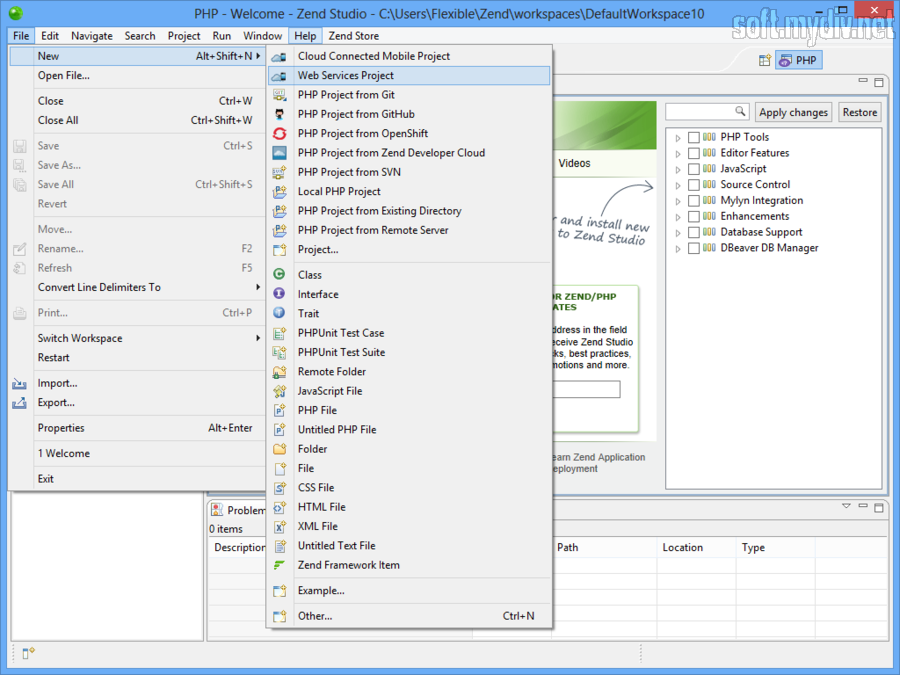
Task: Click the Zend Framework Item icon
Action: (x=279, y=565)
